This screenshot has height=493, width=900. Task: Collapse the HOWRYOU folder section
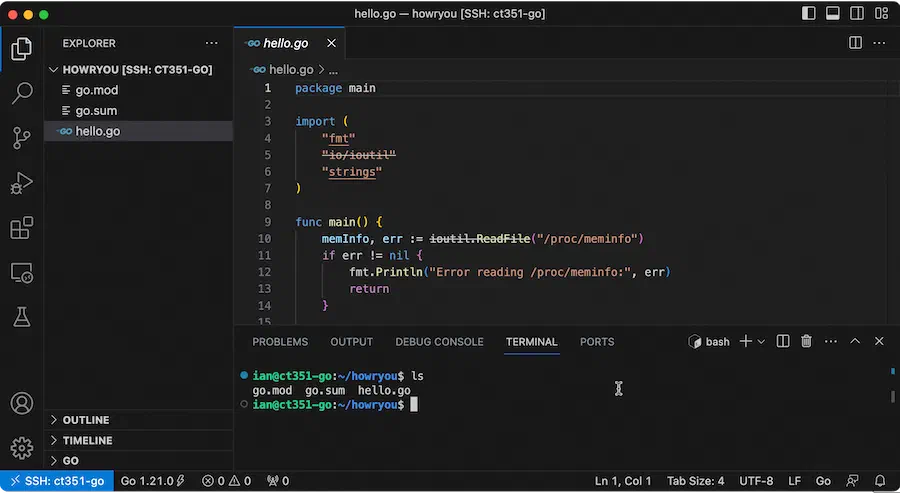pyautogui.click(x=138, y=69)
